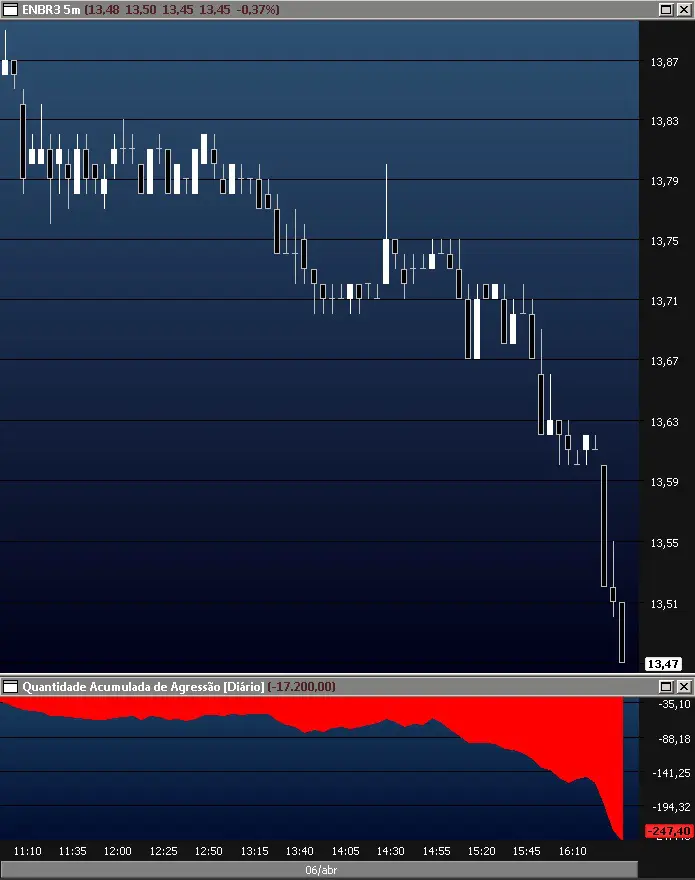This screenshot has width=695, height=880.
Task: Click the 13,63 price axis label
Action: point(664,422)
